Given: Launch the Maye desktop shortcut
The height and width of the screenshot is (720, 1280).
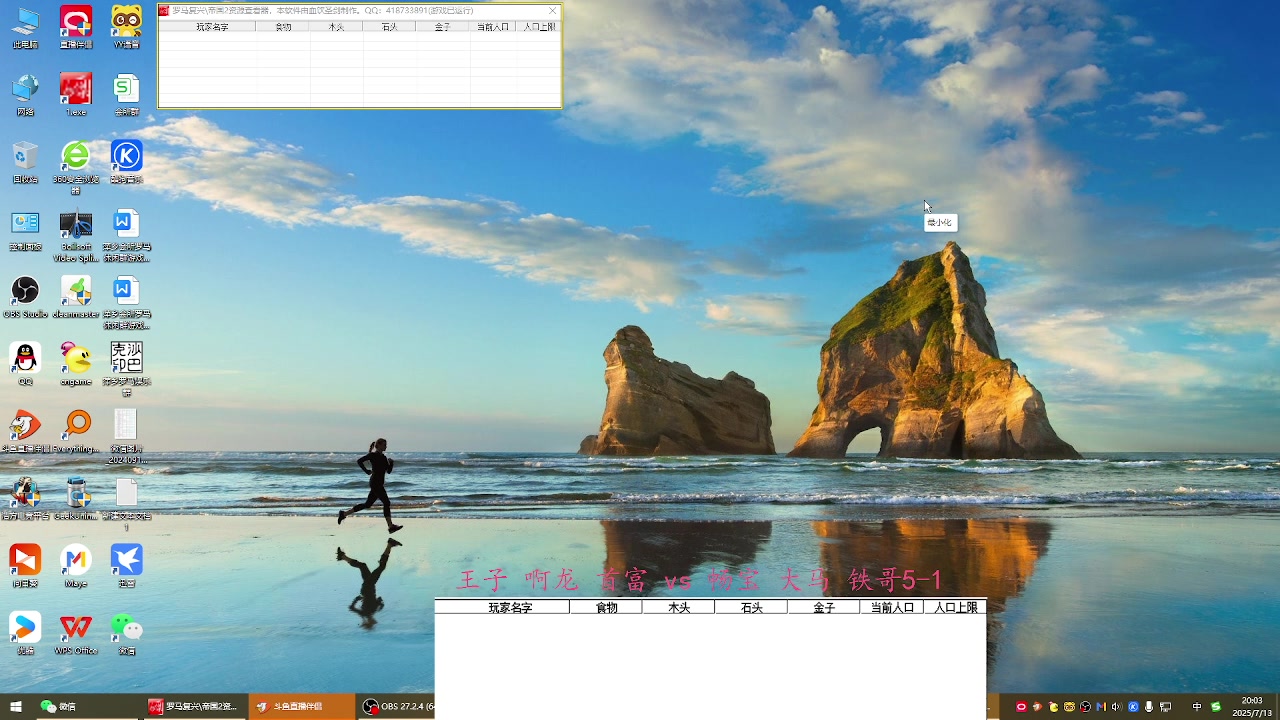Looking at the screenshot, I should (76, 566).
